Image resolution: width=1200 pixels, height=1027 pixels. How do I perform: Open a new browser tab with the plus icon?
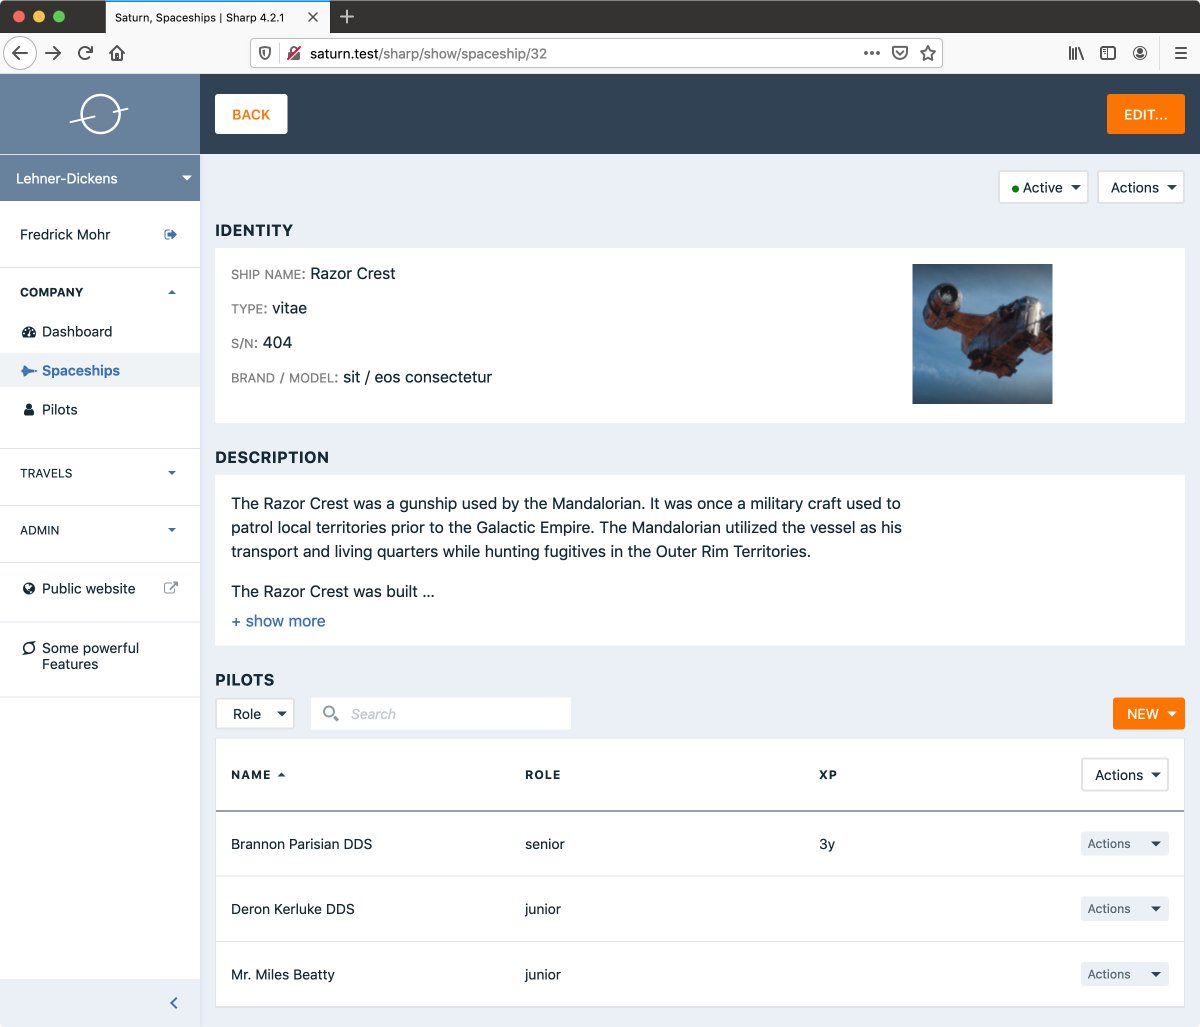[347, 16]
